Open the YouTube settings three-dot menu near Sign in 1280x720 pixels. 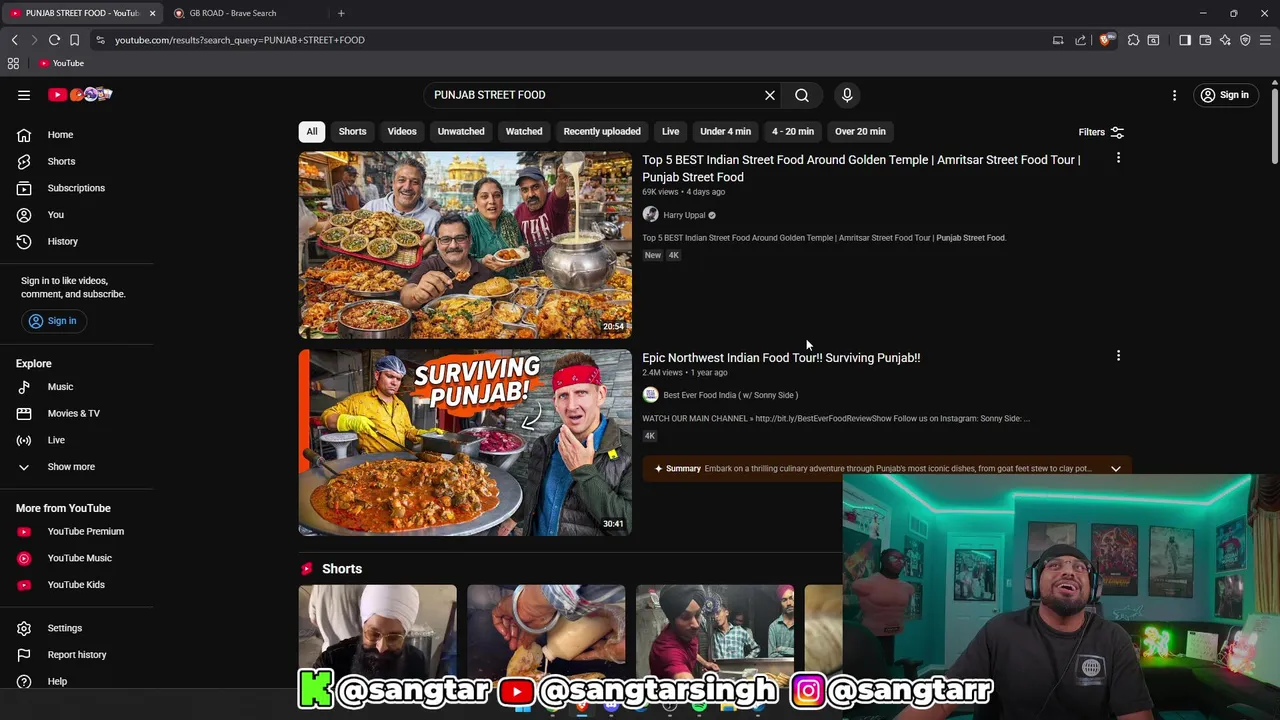pyautogui.click(x=1175, y=95)
